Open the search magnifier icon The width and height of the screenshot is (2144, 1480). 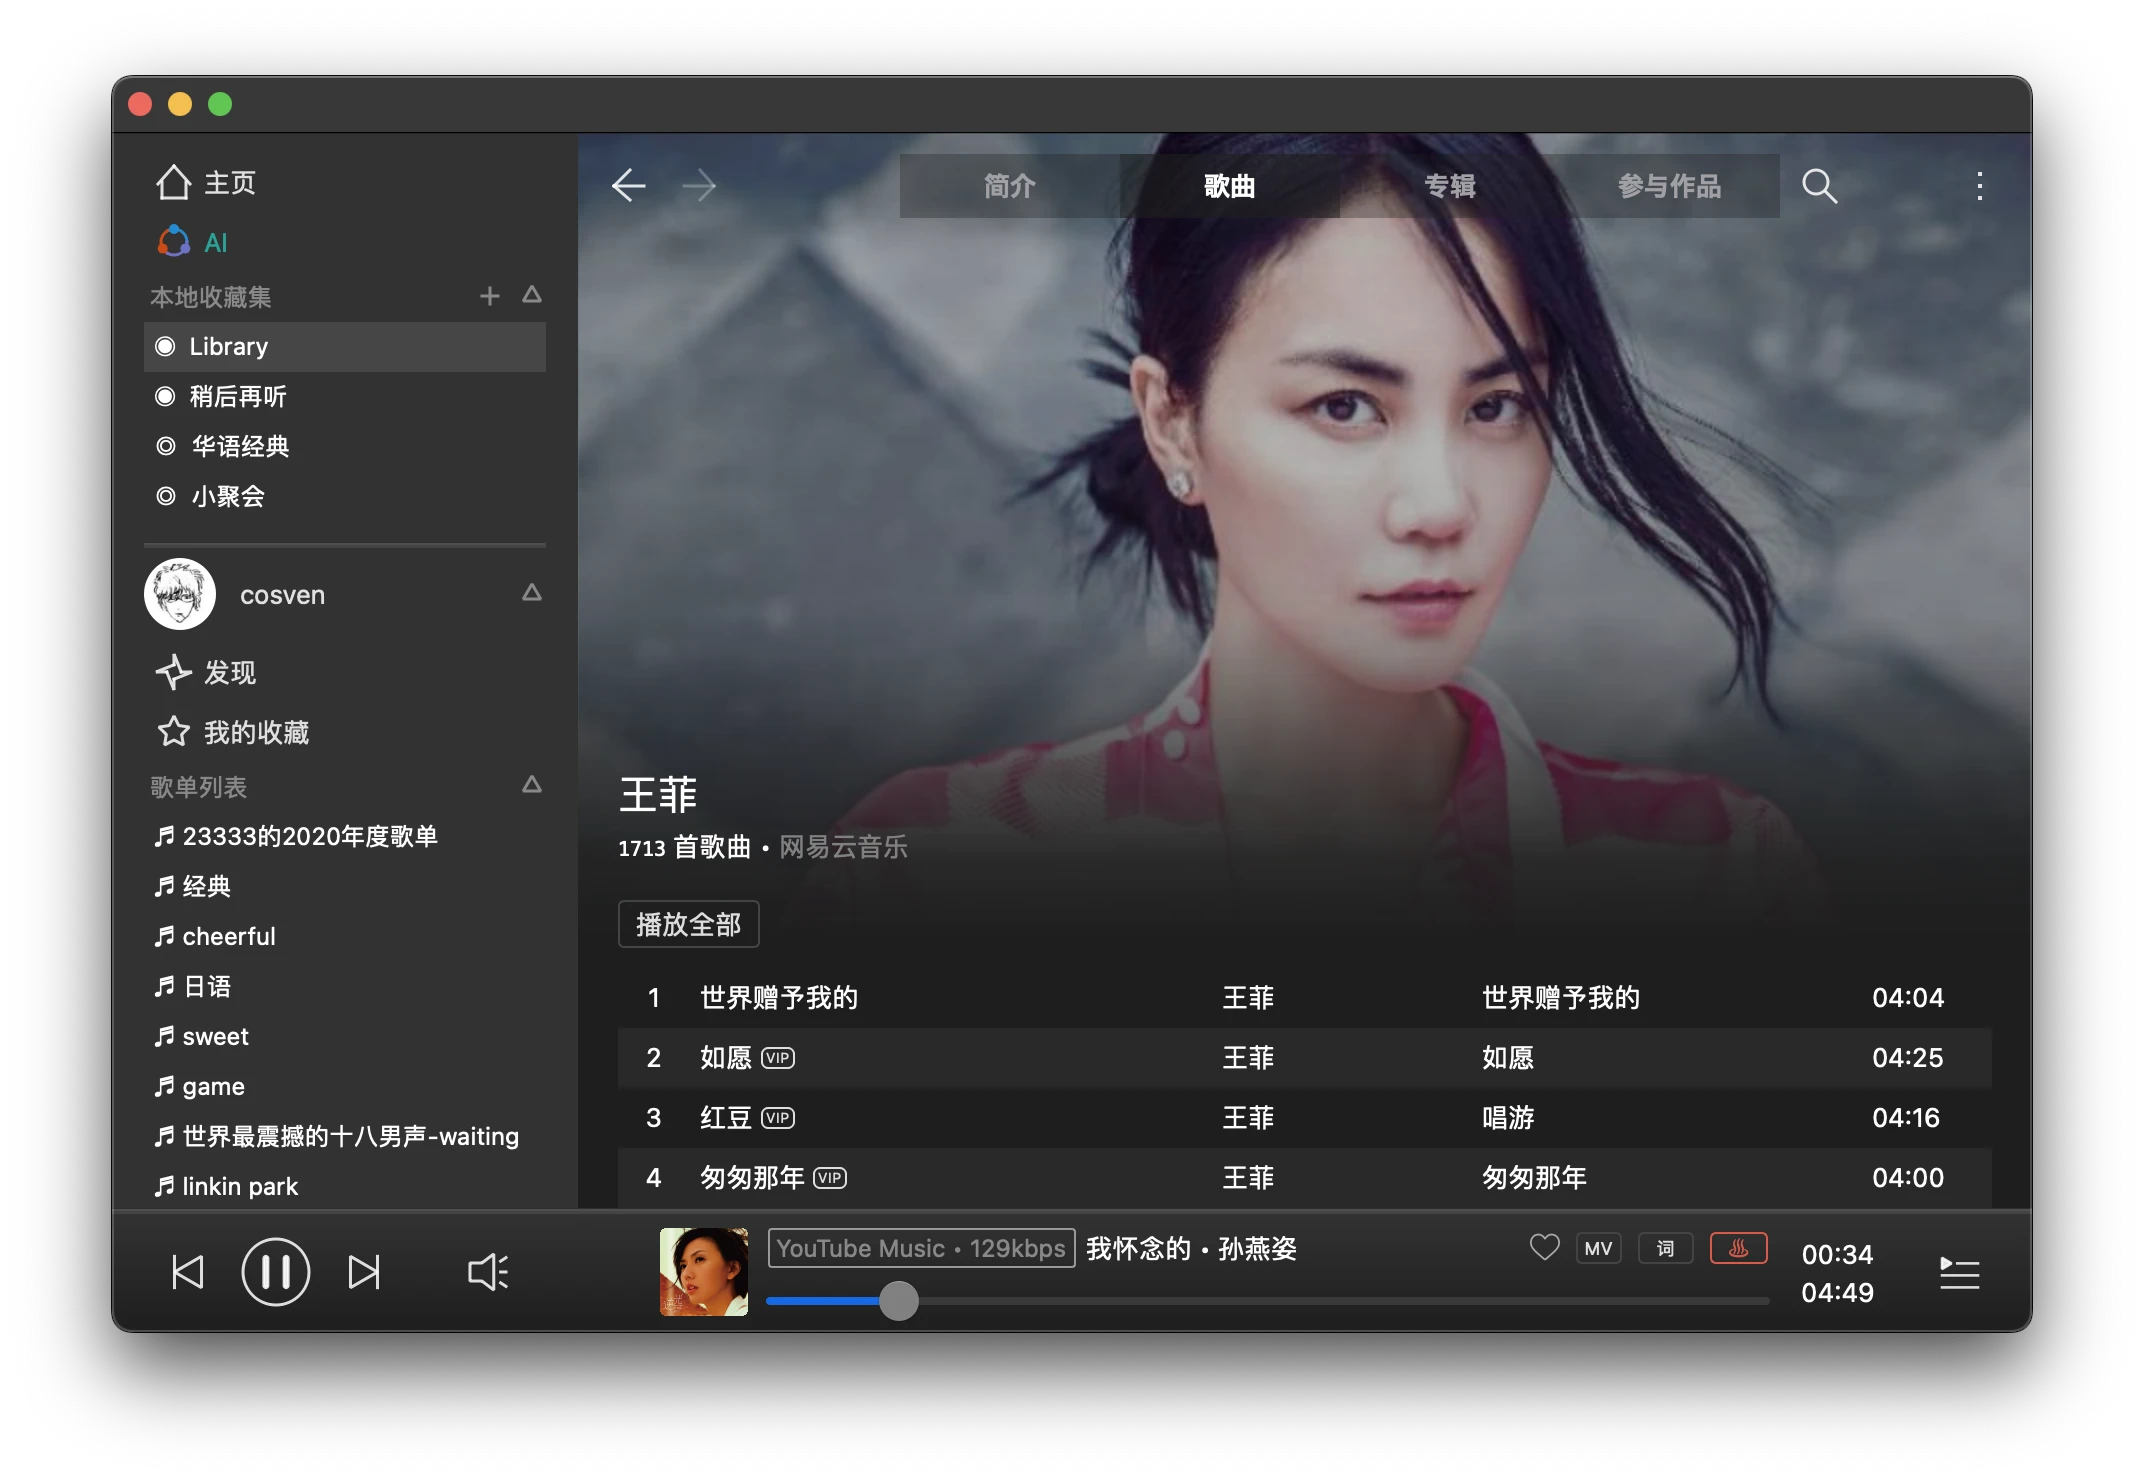(1819, 186)
